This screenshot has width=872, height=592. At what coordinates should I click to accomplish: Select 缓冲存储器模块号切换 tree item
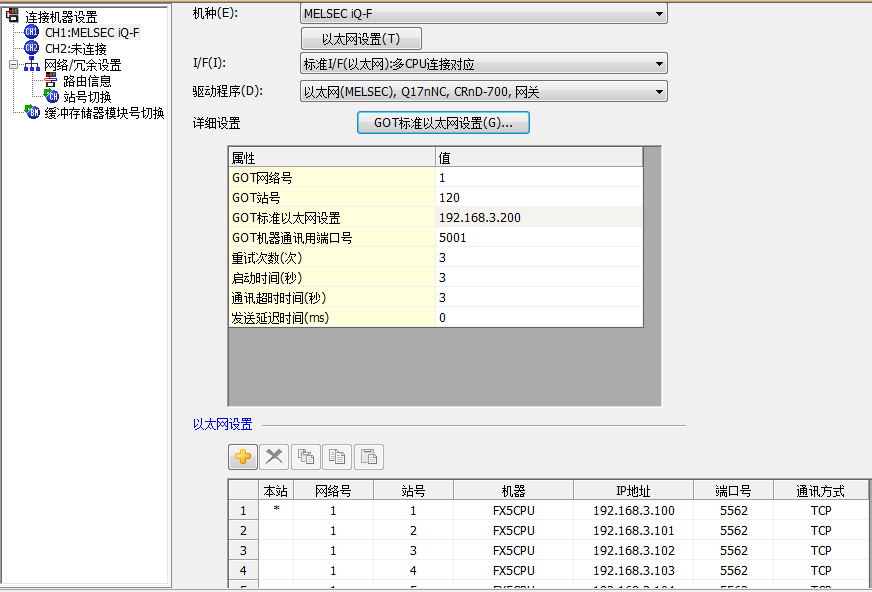104,113
